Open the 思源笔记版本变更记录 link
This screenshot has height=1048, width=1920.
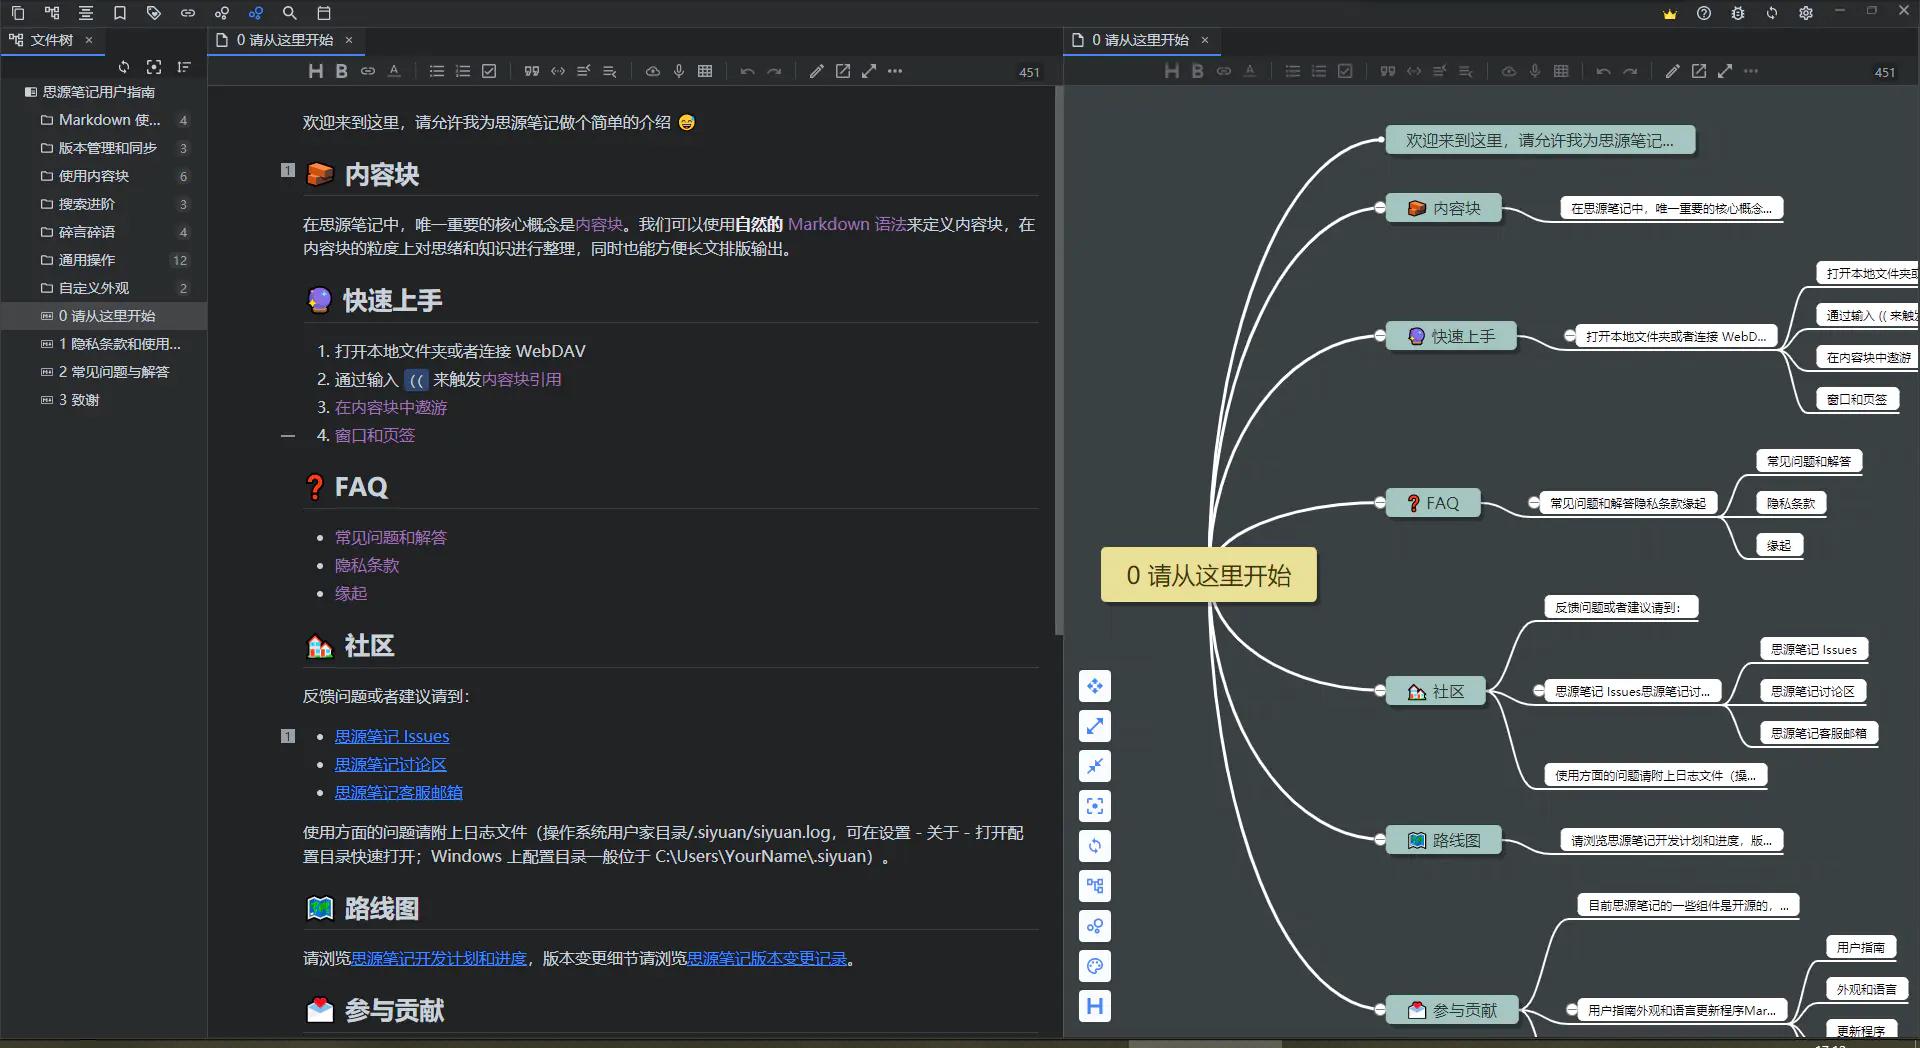[767, 958]
